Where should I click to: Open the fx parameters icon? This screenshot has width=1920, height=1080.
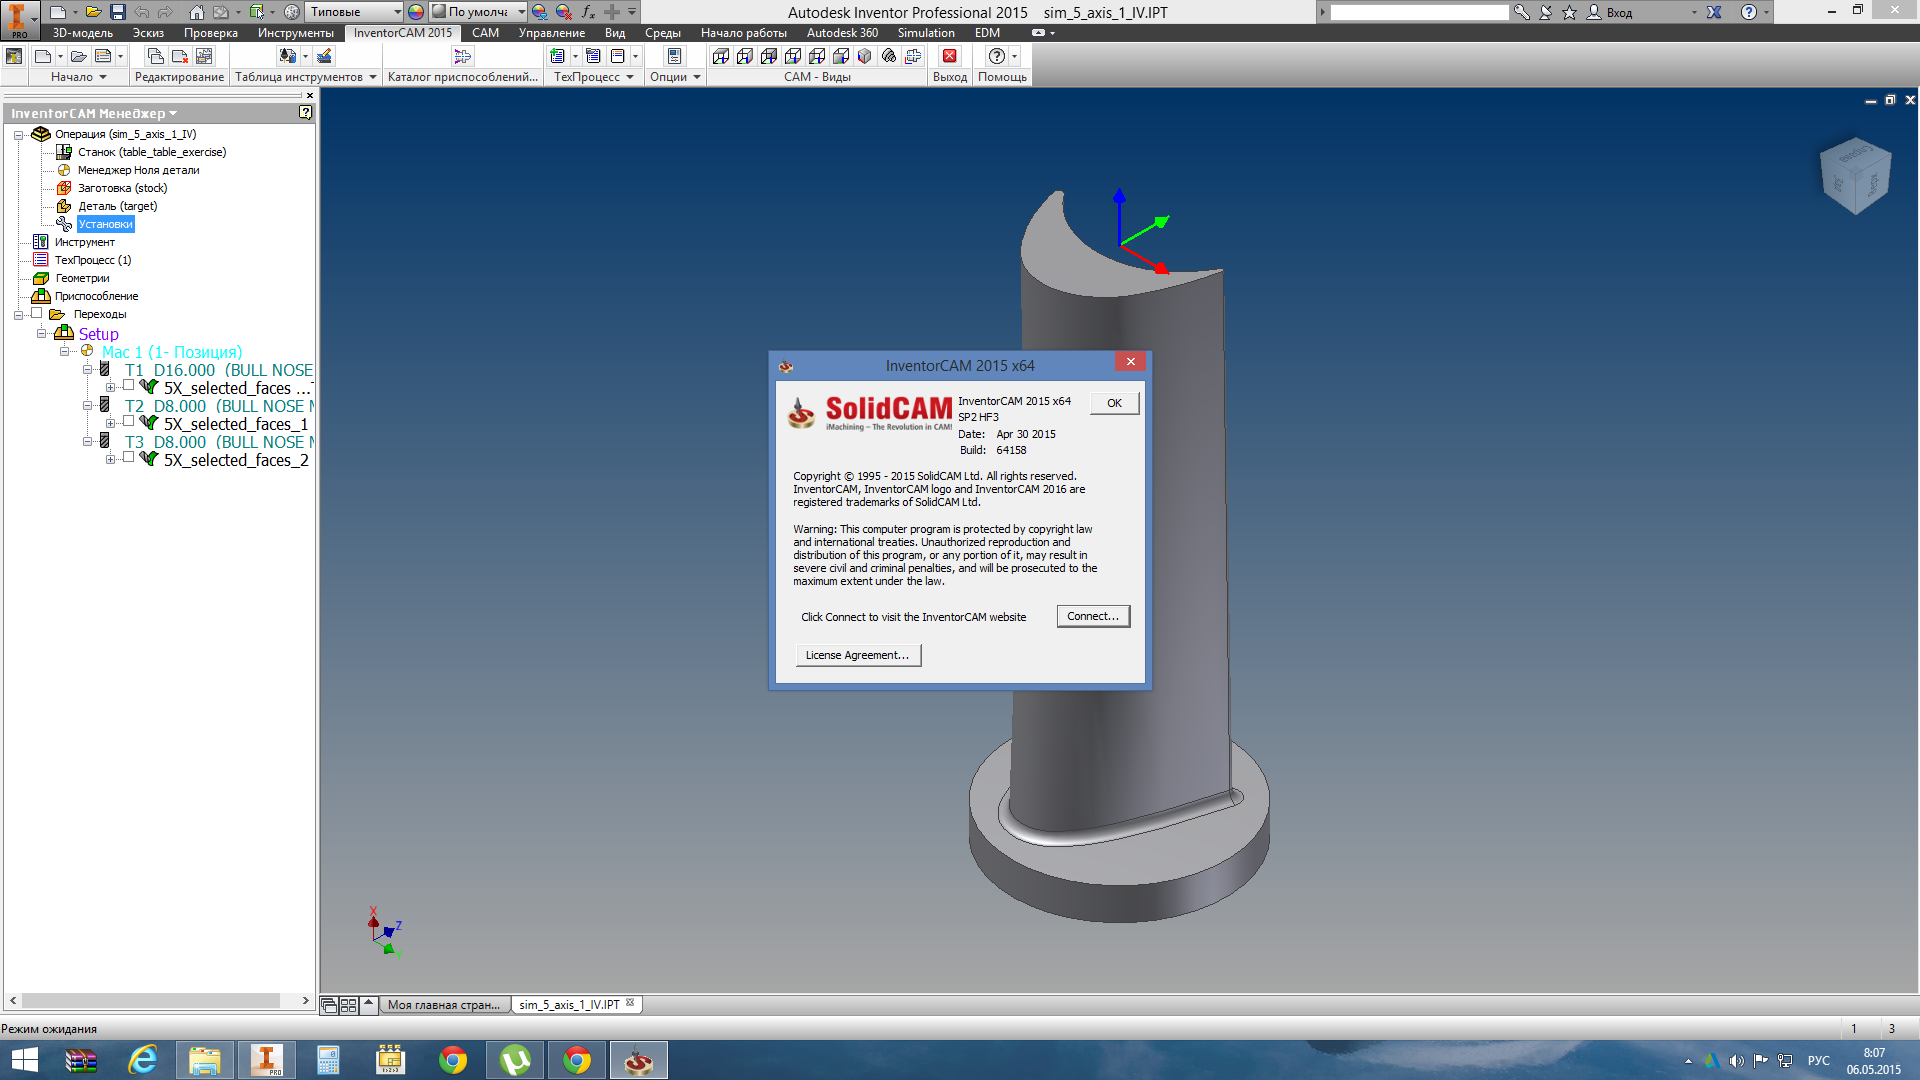[x=588, y=12]
